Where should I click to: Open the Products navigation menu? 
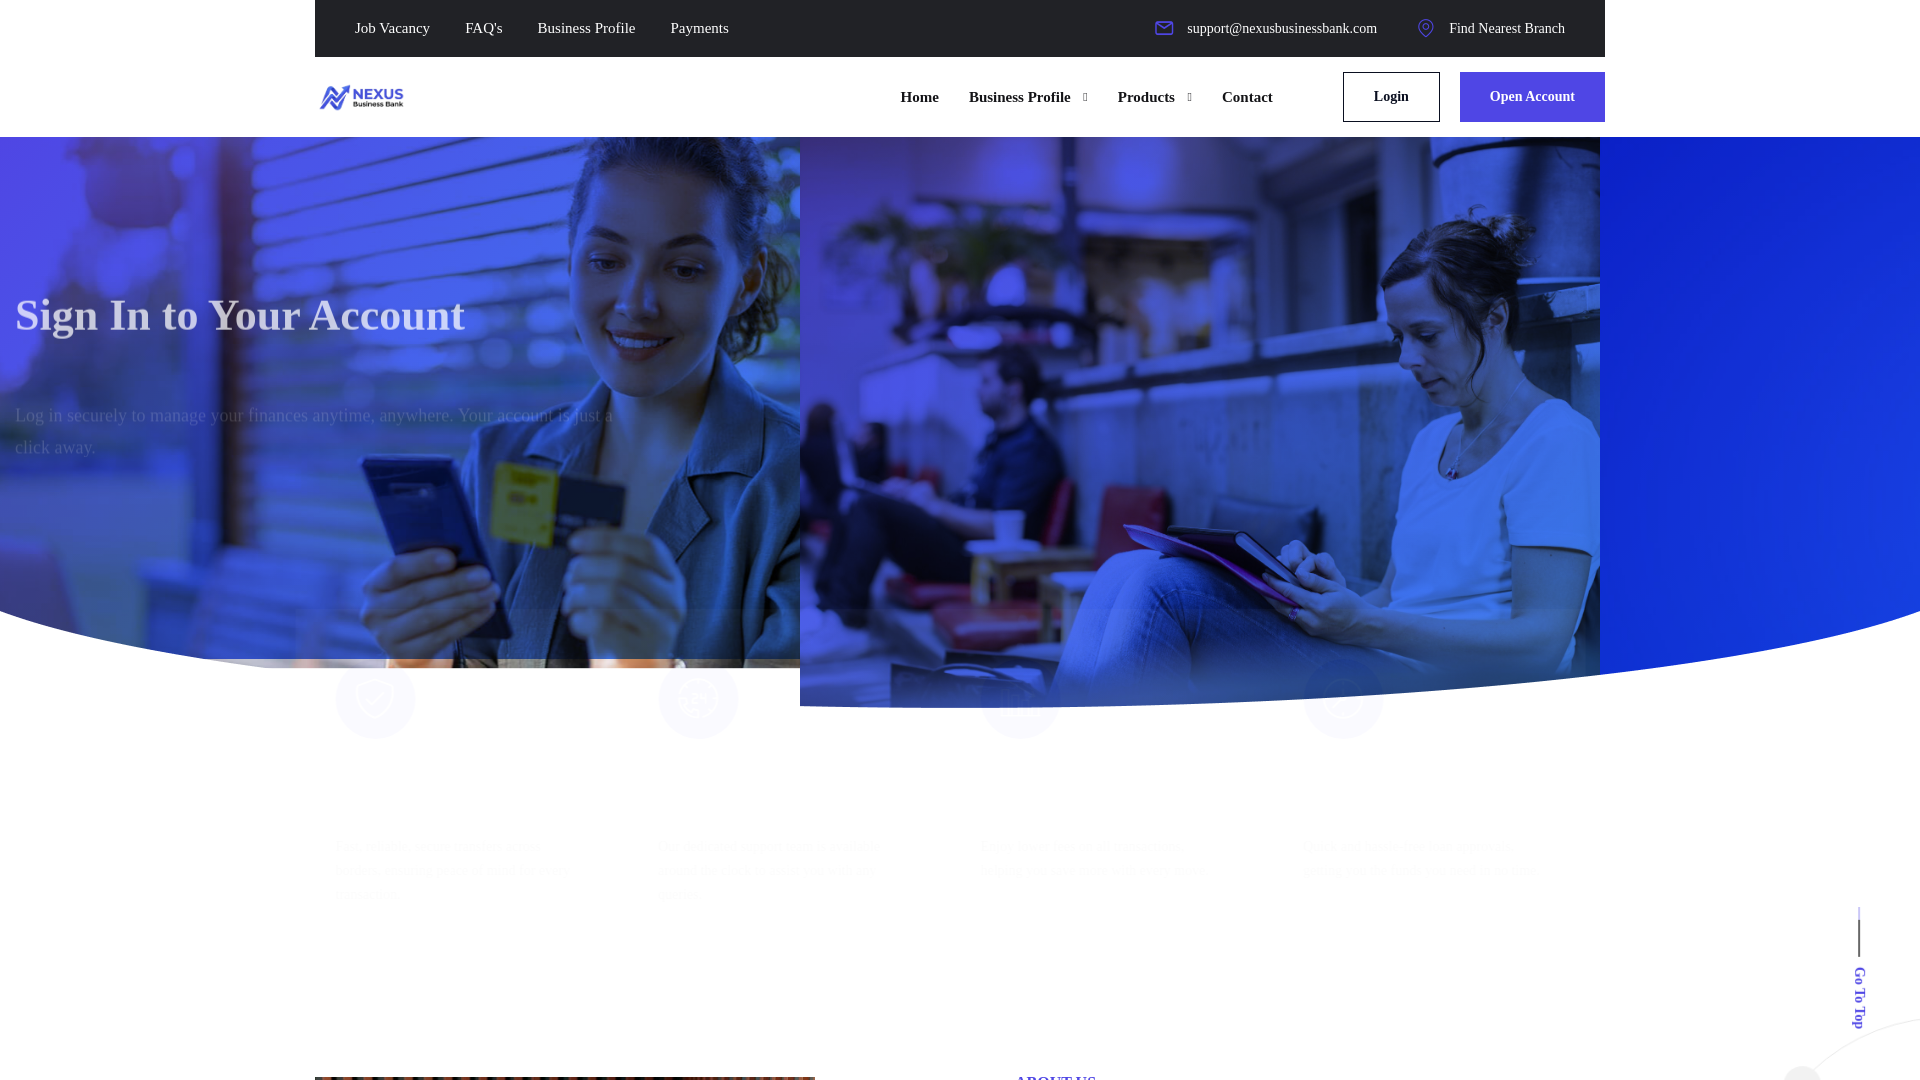tap(1146, 97)
